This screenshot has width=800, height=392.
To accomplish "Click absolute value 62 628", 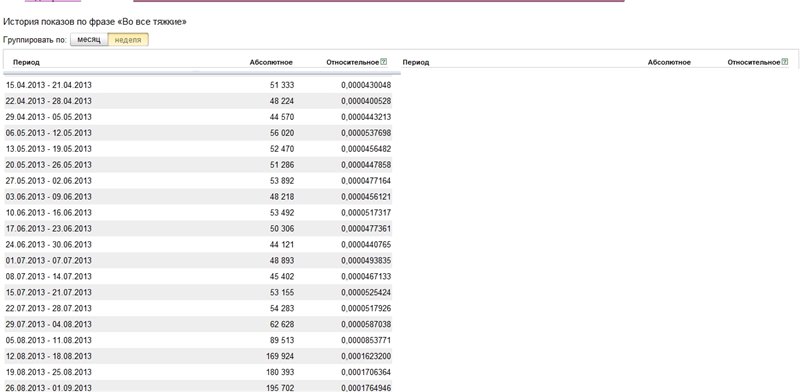I will [282, 324].
